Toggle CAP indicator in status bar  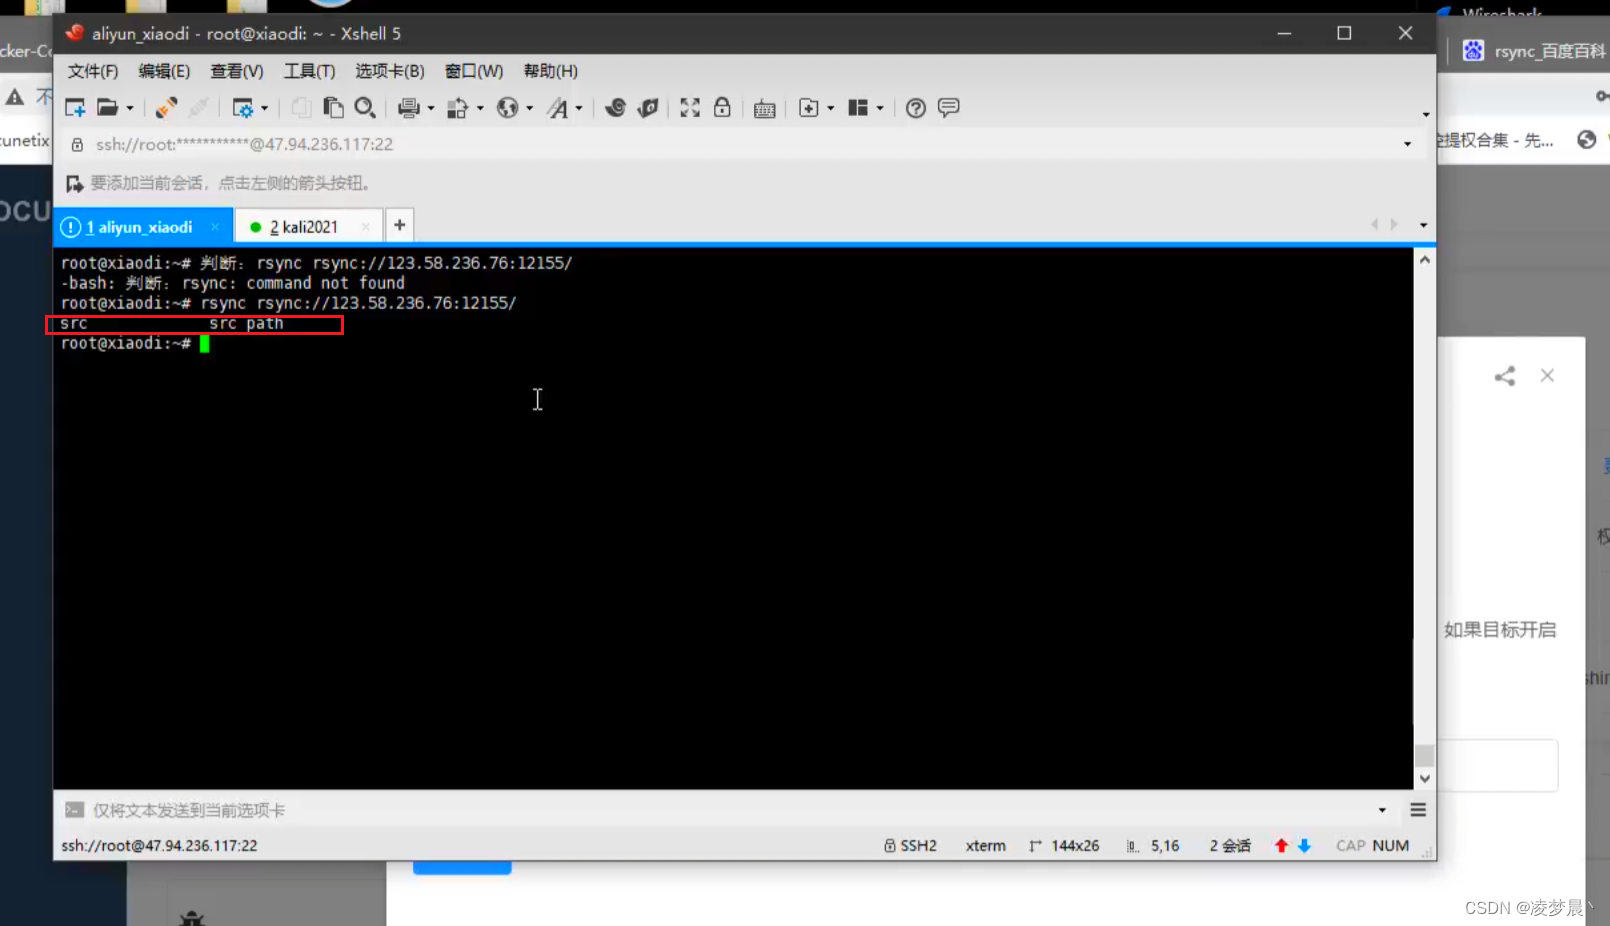tap(1349, 845)
